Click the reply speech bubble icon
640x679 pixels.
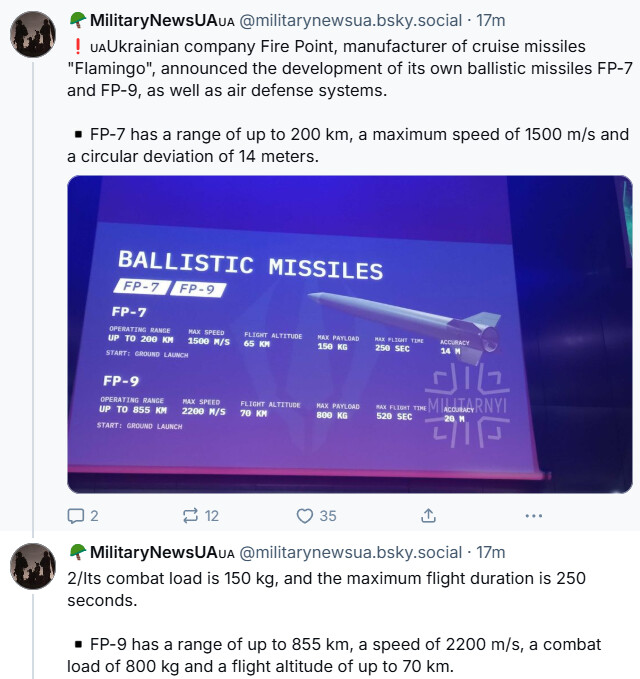[x=76, y=516]
